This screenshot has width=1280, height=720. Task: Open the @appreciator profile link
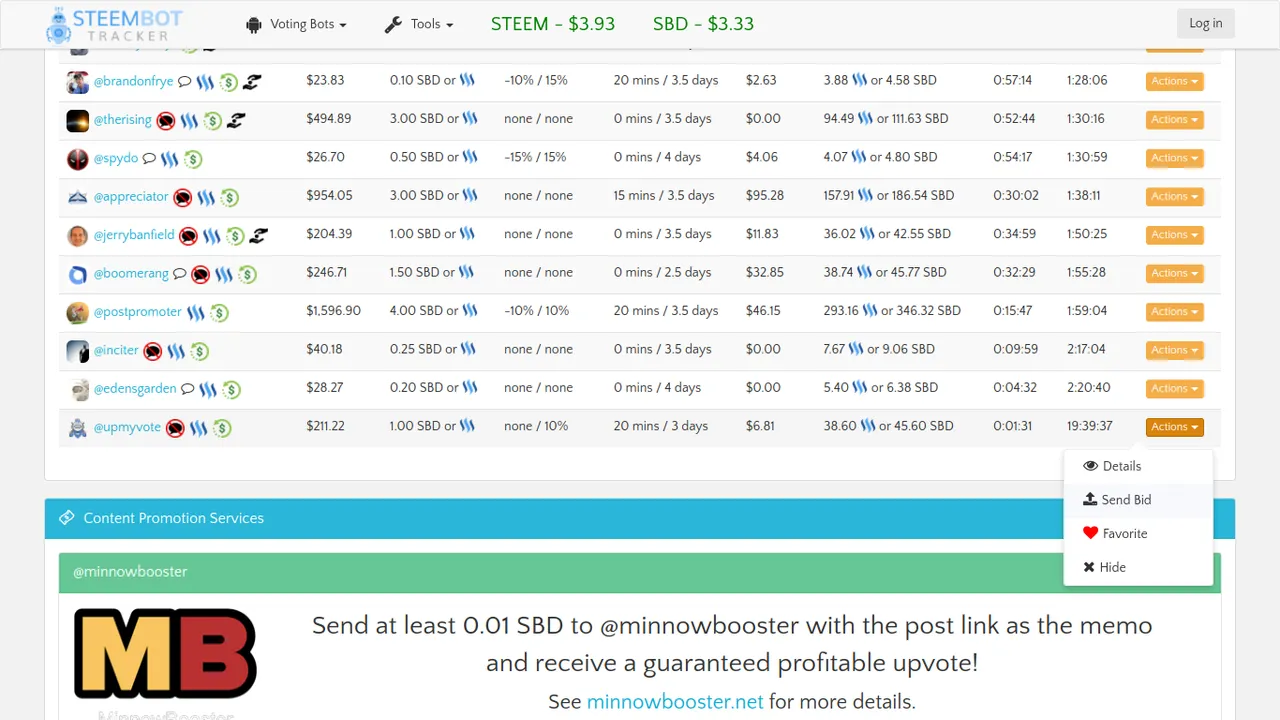tap(131, 197)
